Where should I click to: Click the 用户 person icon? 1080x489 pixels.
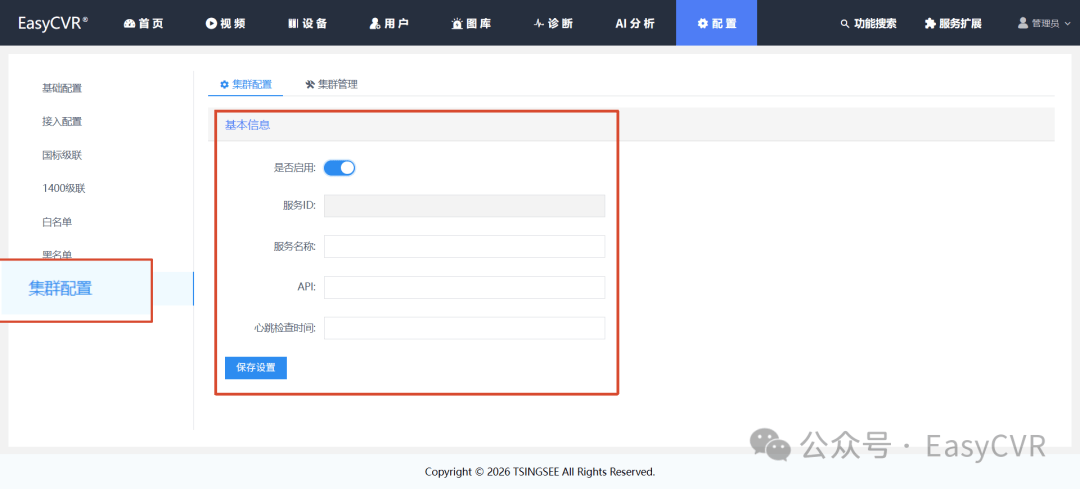[375, 23]
